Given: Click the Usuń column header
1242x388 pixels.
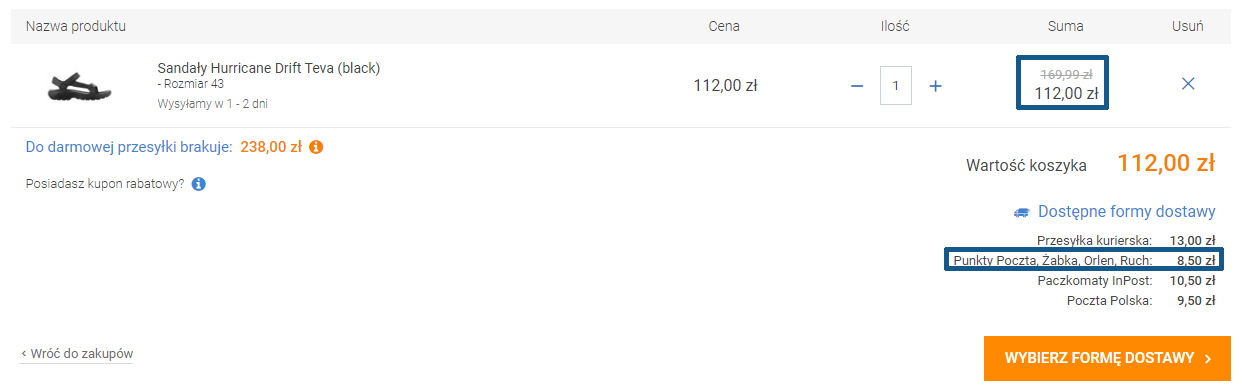Looking at the screenshot, I should tap(1188, 26).
